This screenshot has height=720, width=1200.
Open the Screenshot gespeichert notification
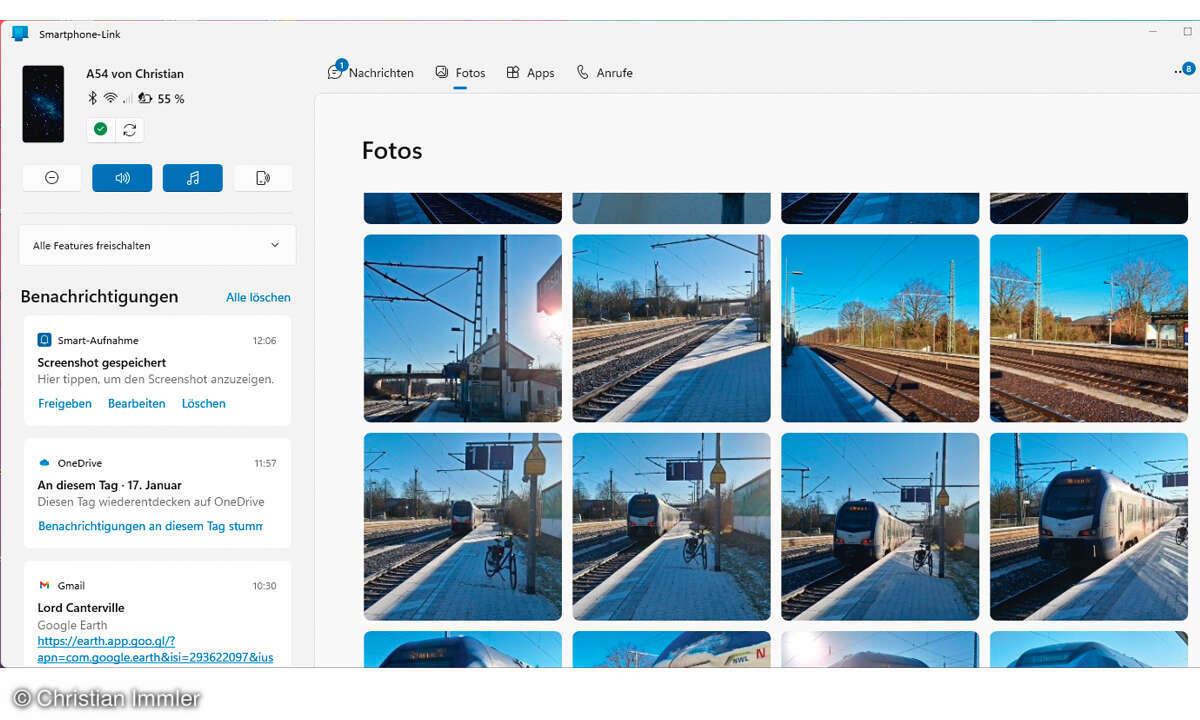point(157,370)
